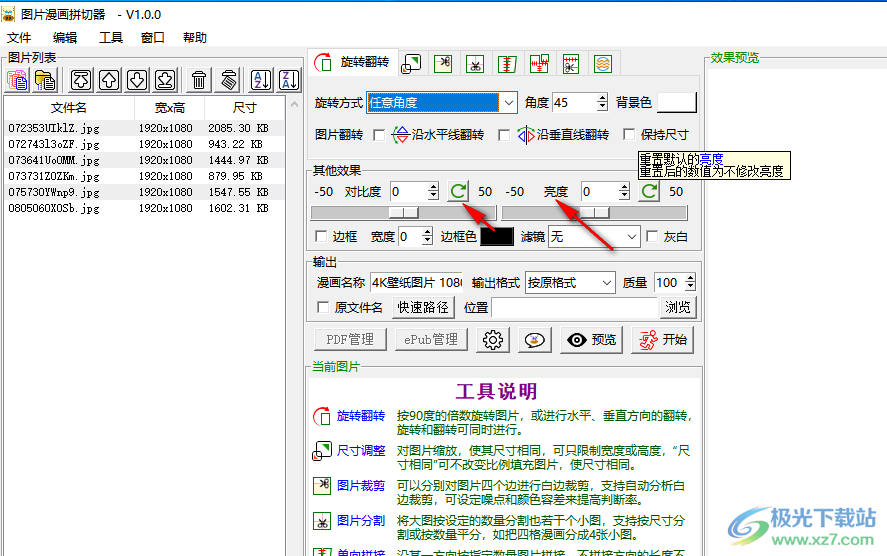Click the 对比度 spinner arrows
The image size is (887, 556).
433,191
